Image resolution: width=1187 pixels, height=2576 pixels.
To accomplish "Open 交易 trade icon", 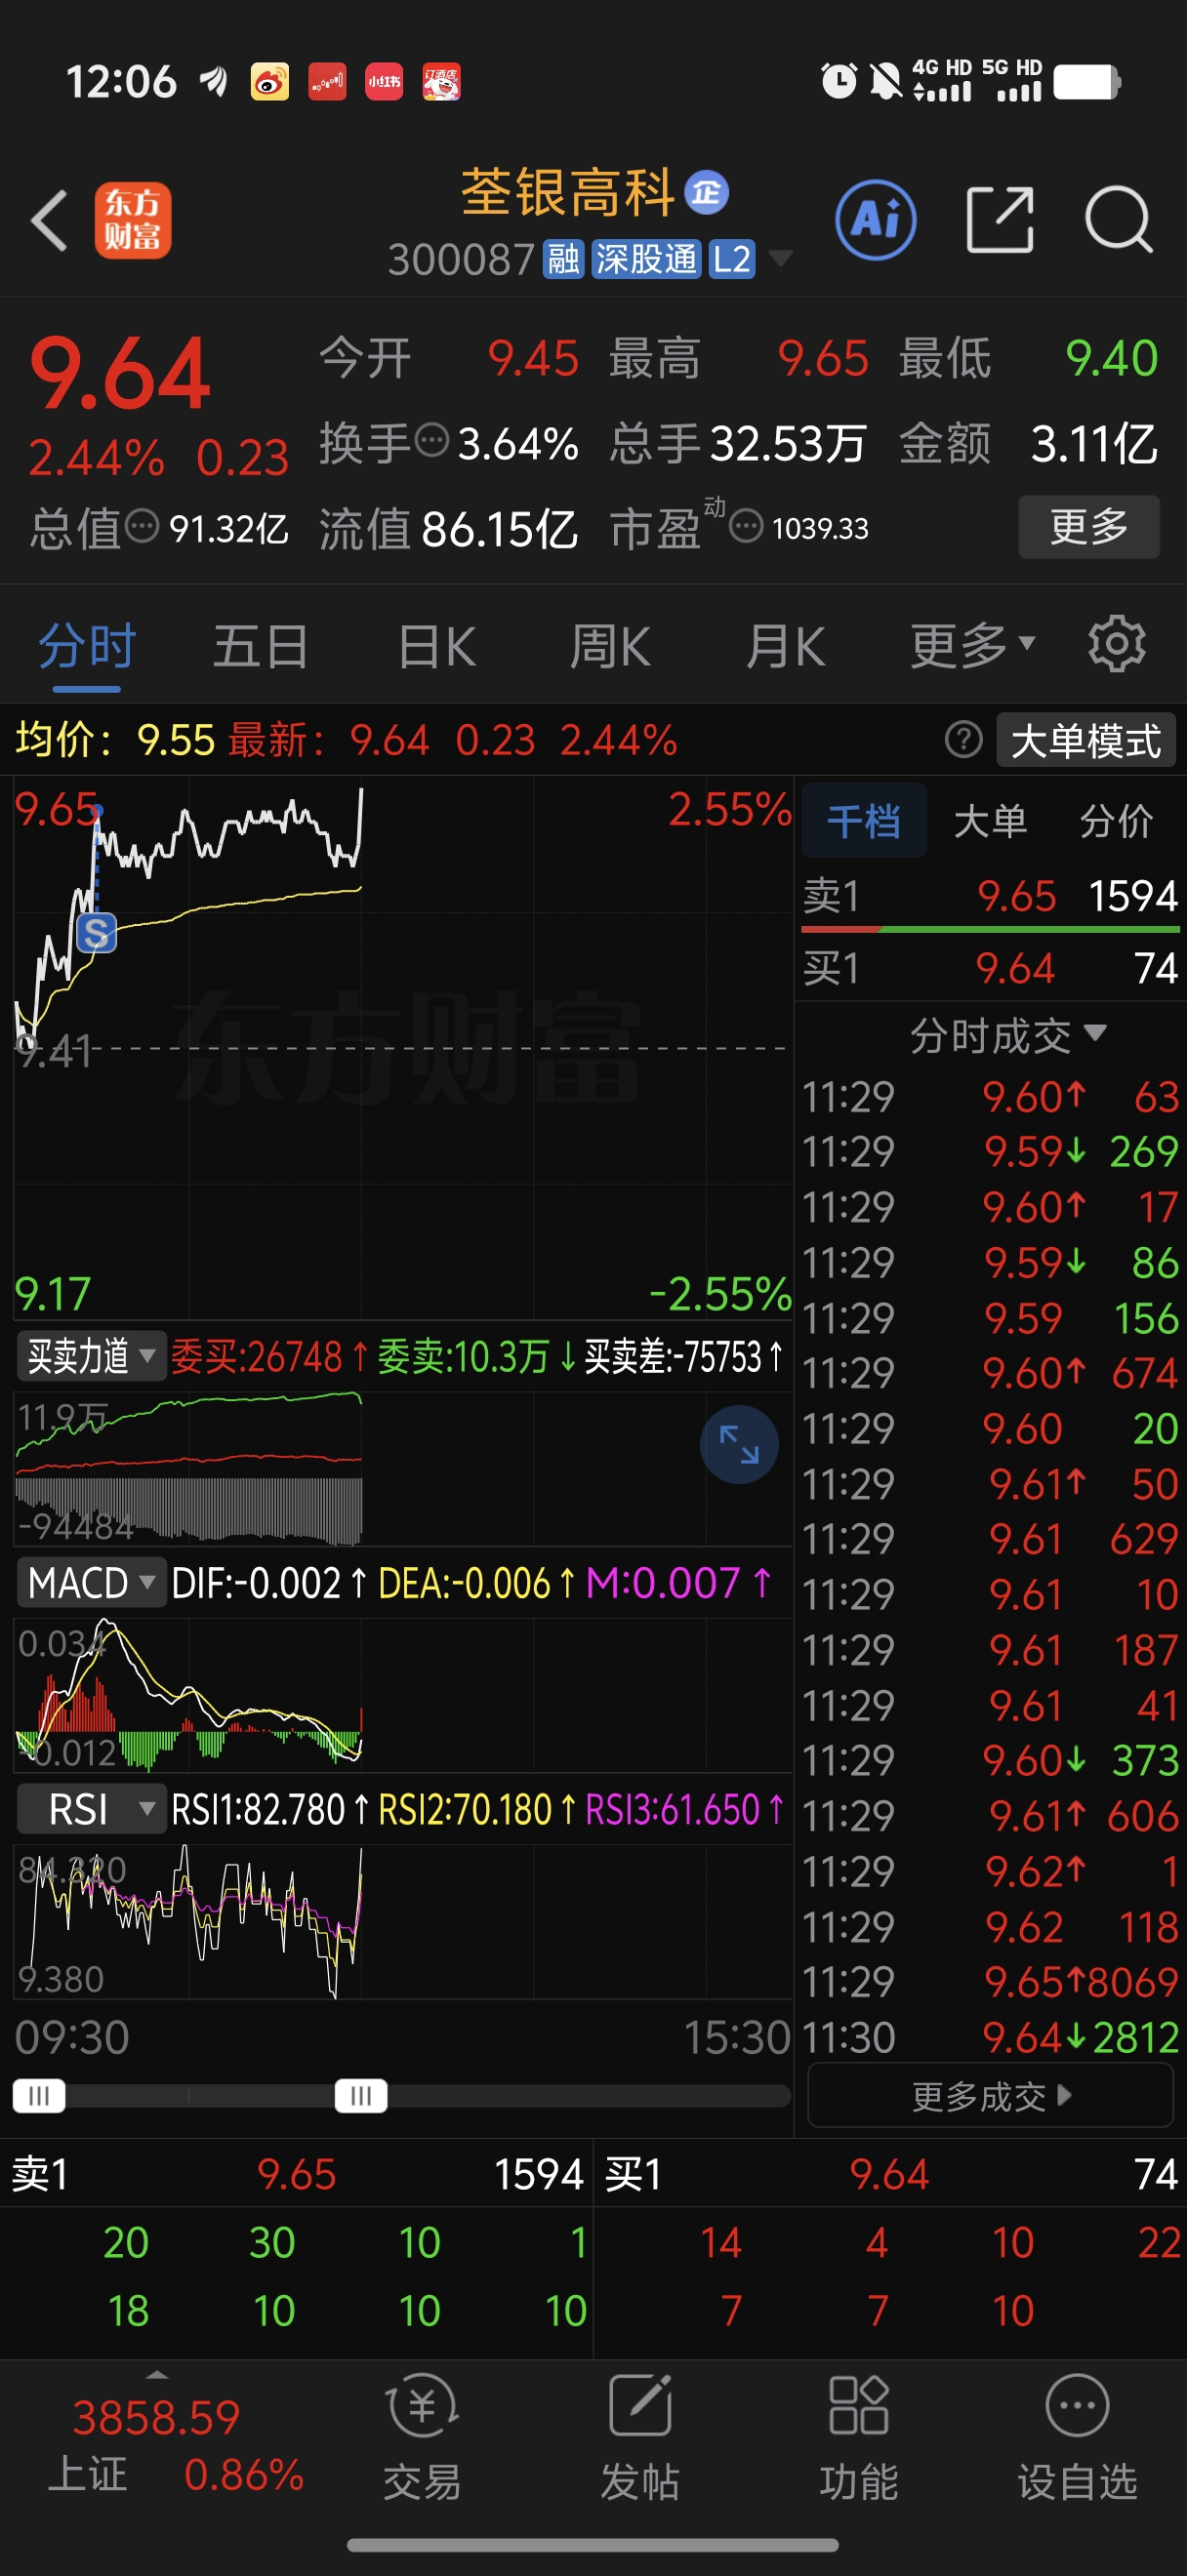I will (x=422, y=2440).
